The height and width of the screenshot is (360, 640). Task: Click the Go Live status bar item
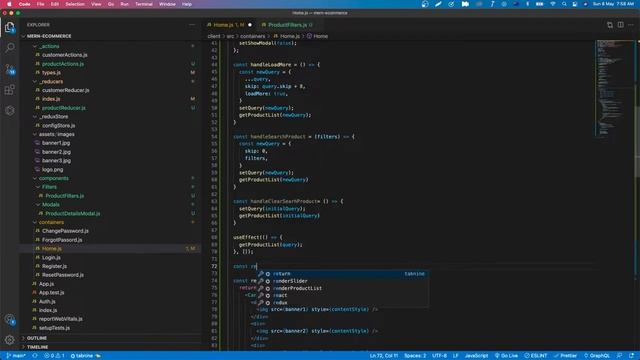point(506,356)
